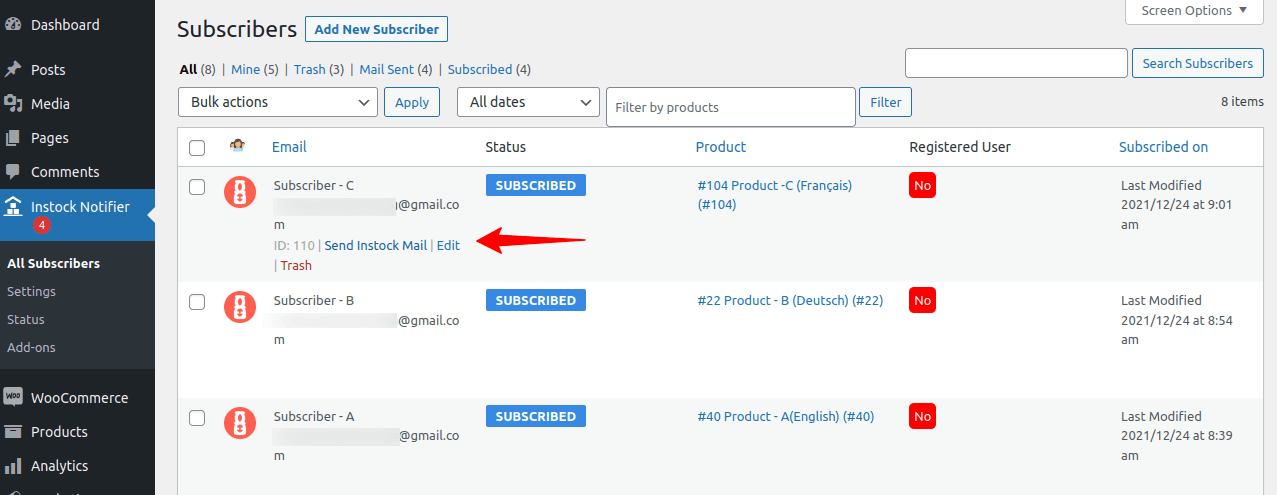Viewport: 1277px width, 495px height.
Task: Expand the Screen Options panel
Action: coord(1194,11)
